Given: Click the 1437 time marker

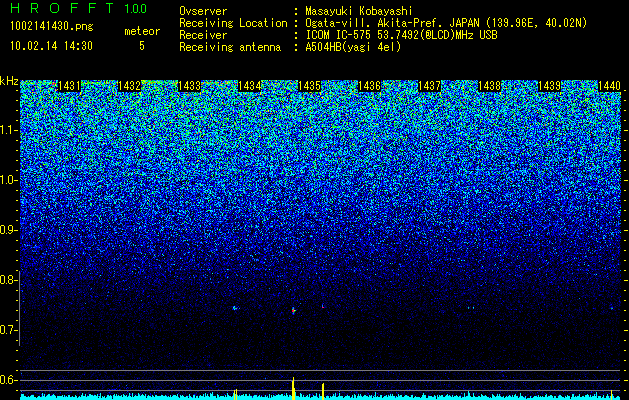Looking at the screenshot, I should (x=429, y=86).
